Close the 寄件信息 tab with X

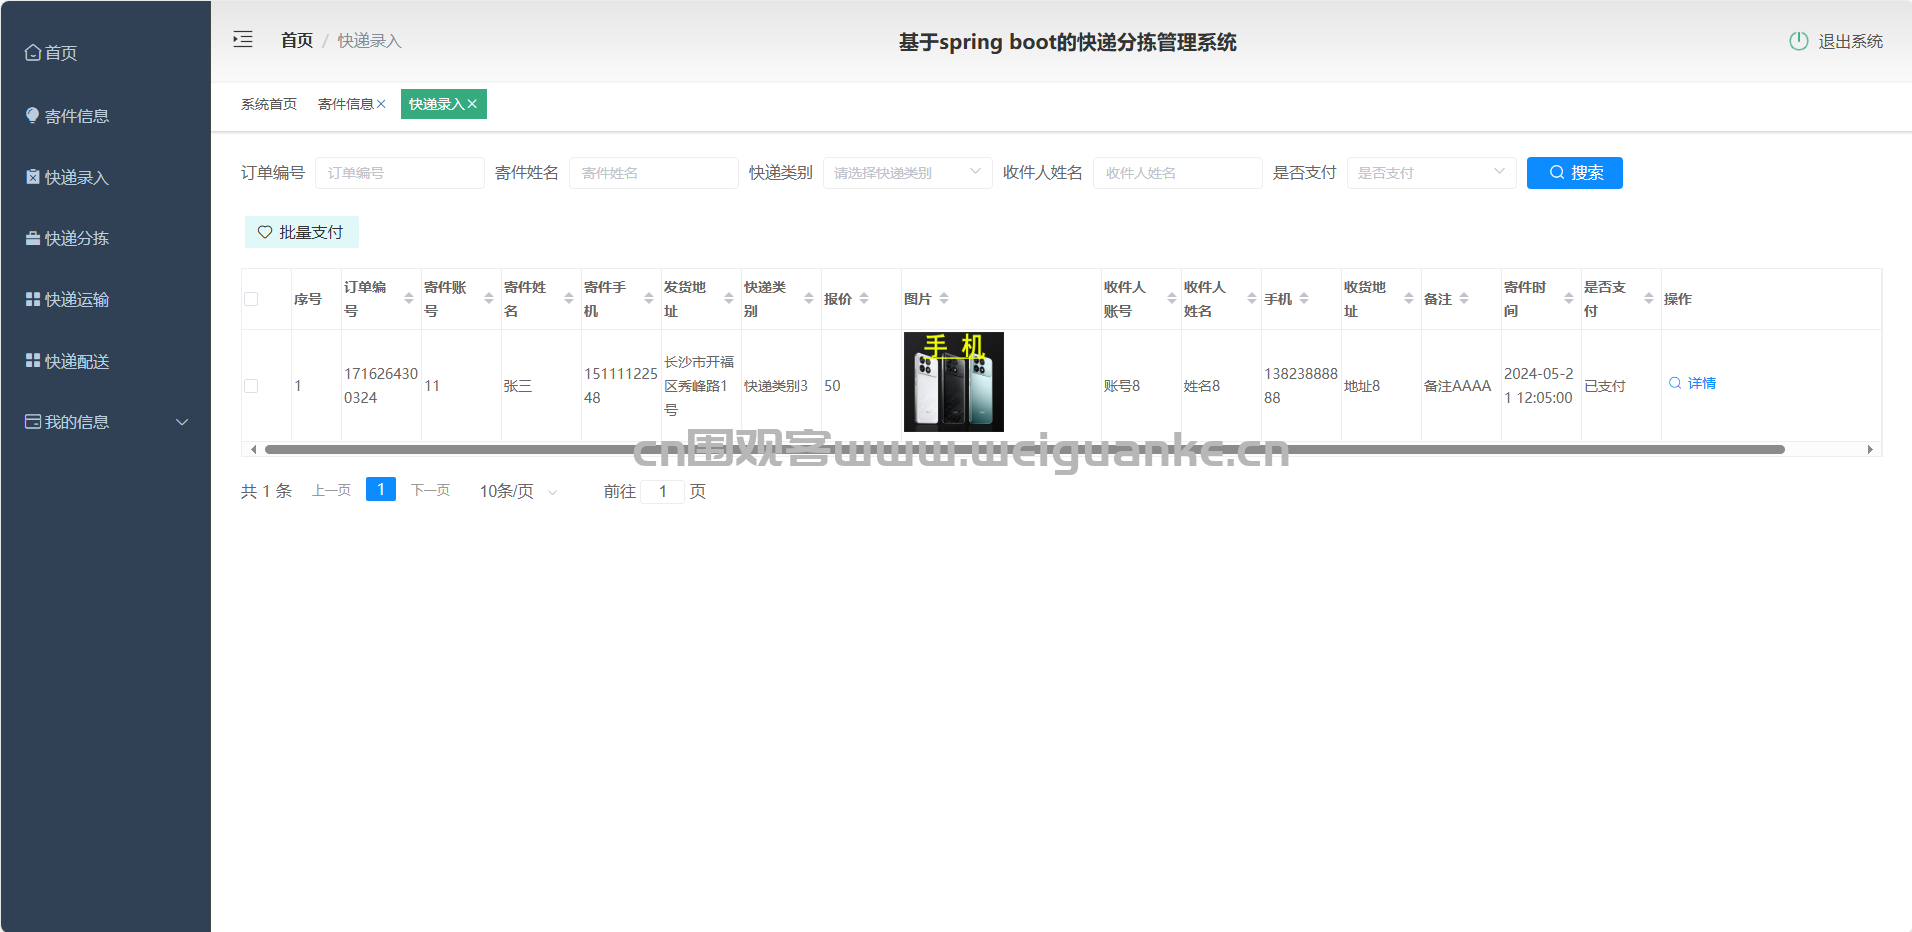pos(381,104)
